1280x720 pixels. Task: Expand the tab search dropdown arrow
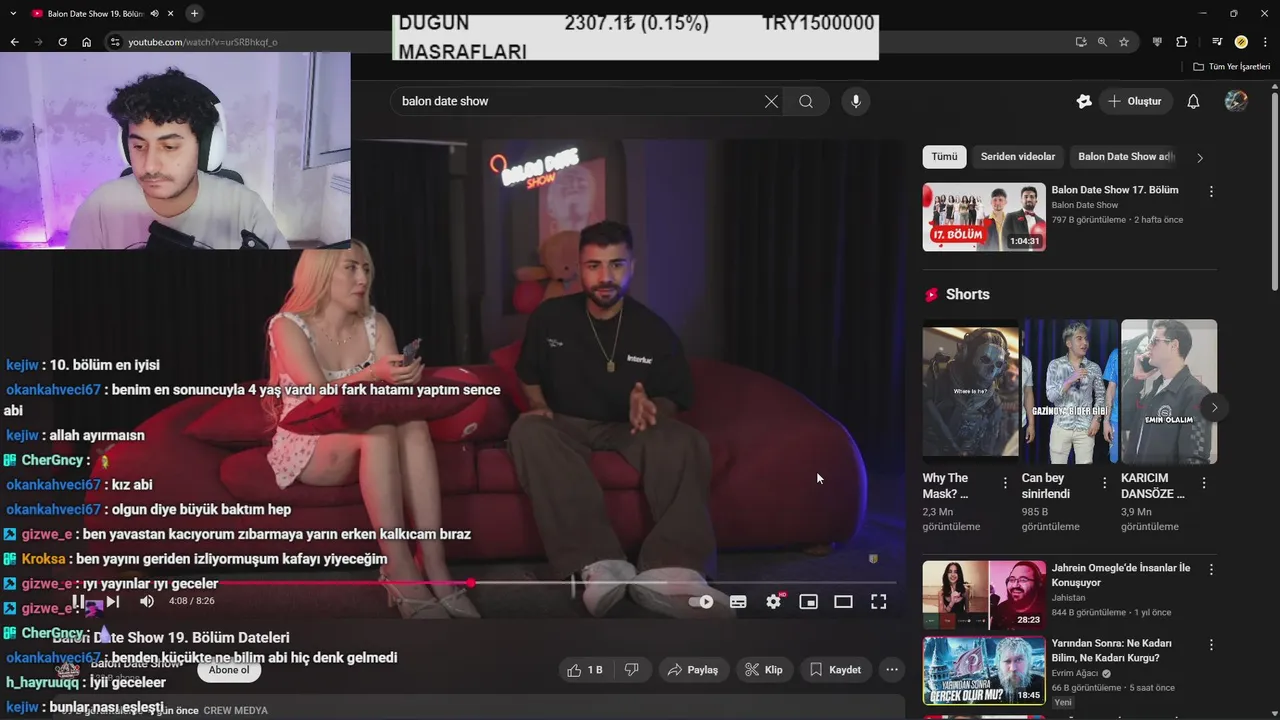pyautogui.click(x=14, y=13)
